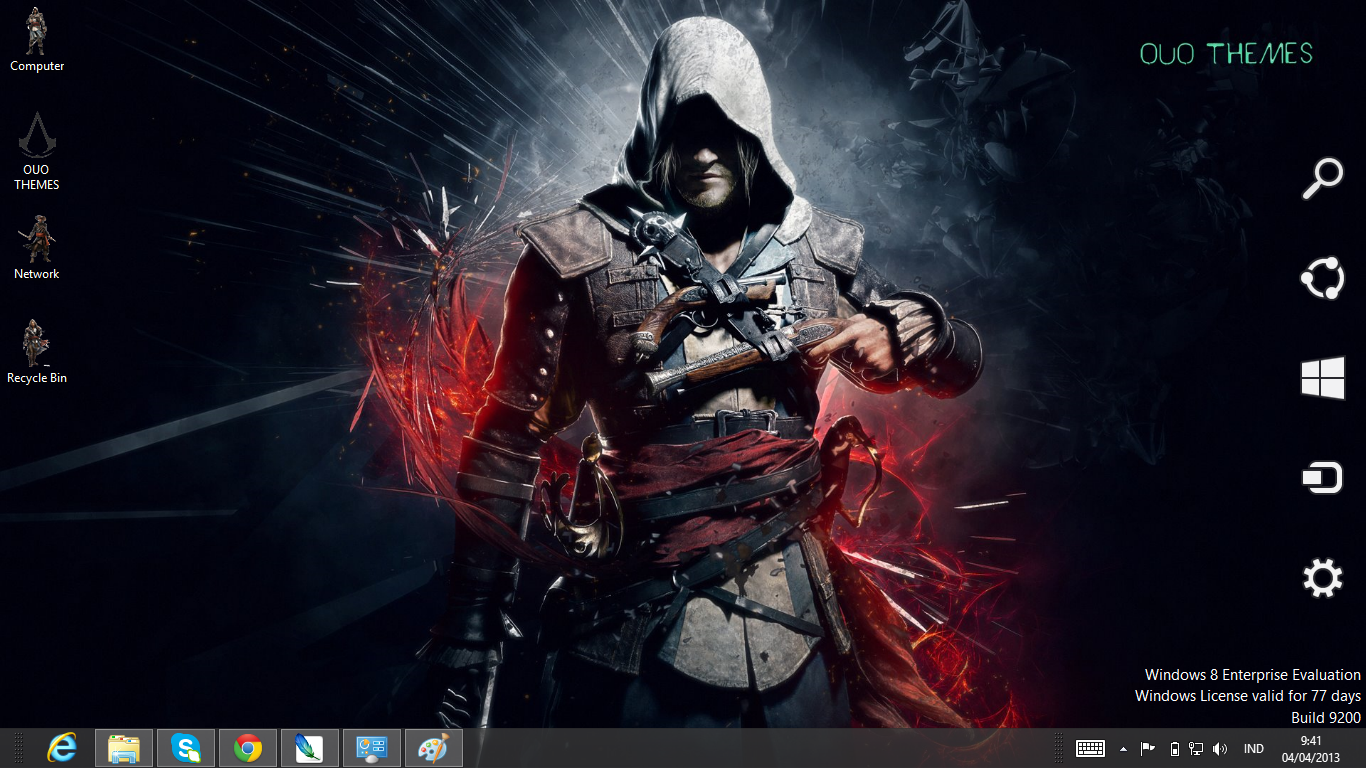
Task: Open the feather app on taskbar
Action: tap(310, 748)
